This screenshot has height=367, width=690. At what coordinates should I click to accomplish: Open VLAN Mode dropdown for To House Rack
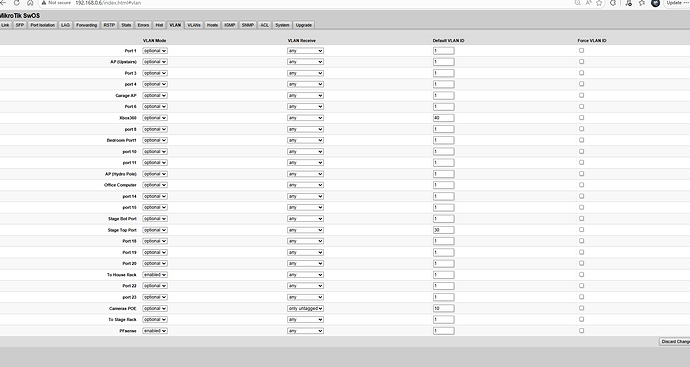(x=155, y=275)
